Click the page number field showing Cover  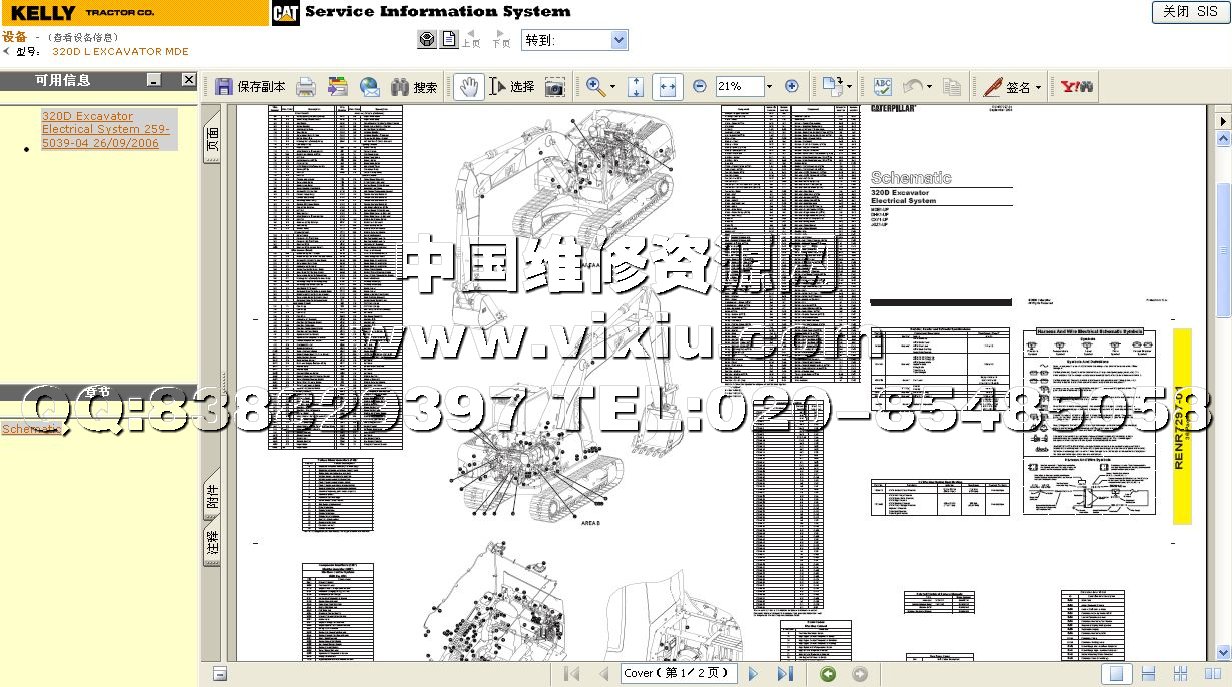(x=679, y=673)
